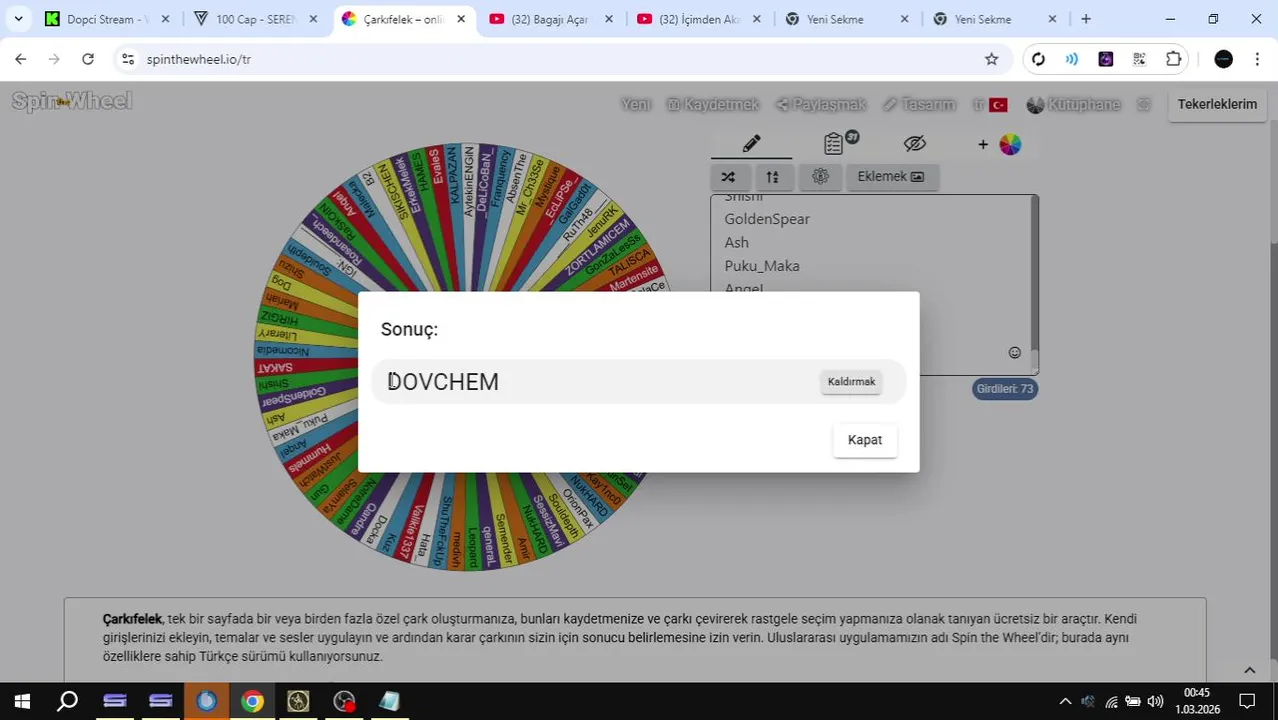Select Puku_Maka in the entries list
1278x720 pixels.
762,266
